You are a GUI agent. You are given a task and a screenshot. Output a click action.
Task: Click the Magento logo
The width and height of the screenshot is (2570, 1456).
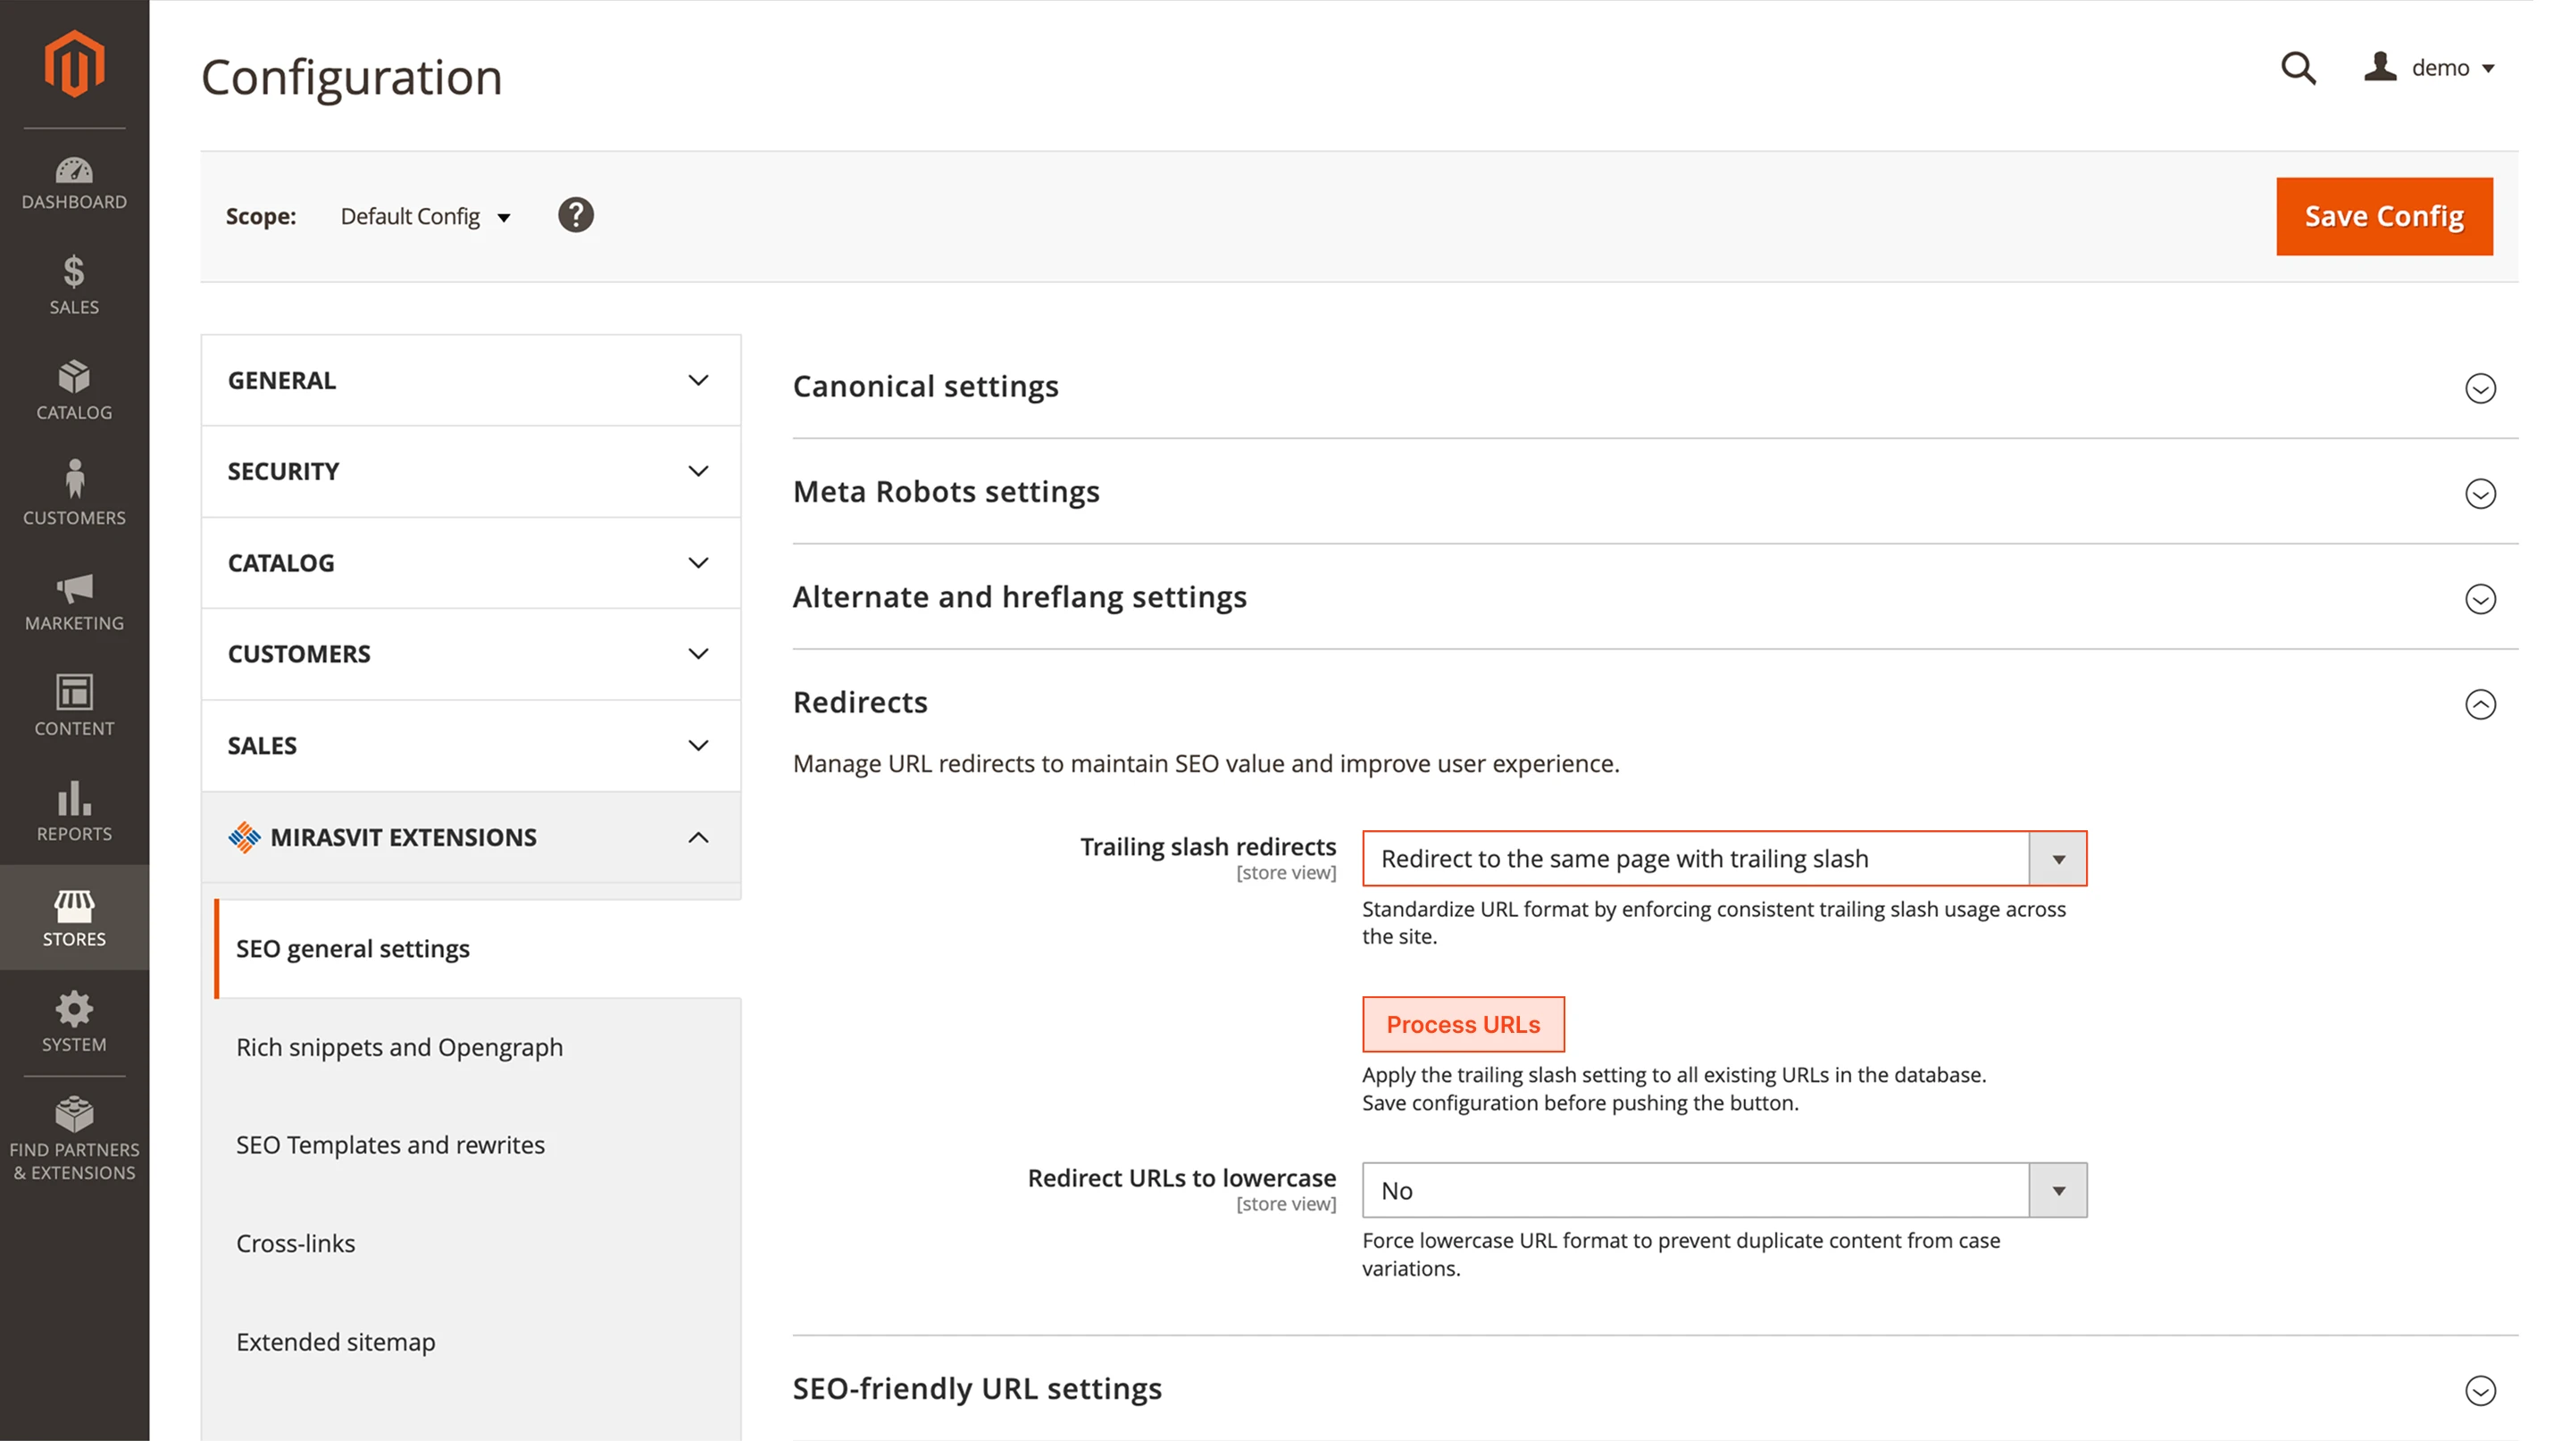click(x=74, y=62)
